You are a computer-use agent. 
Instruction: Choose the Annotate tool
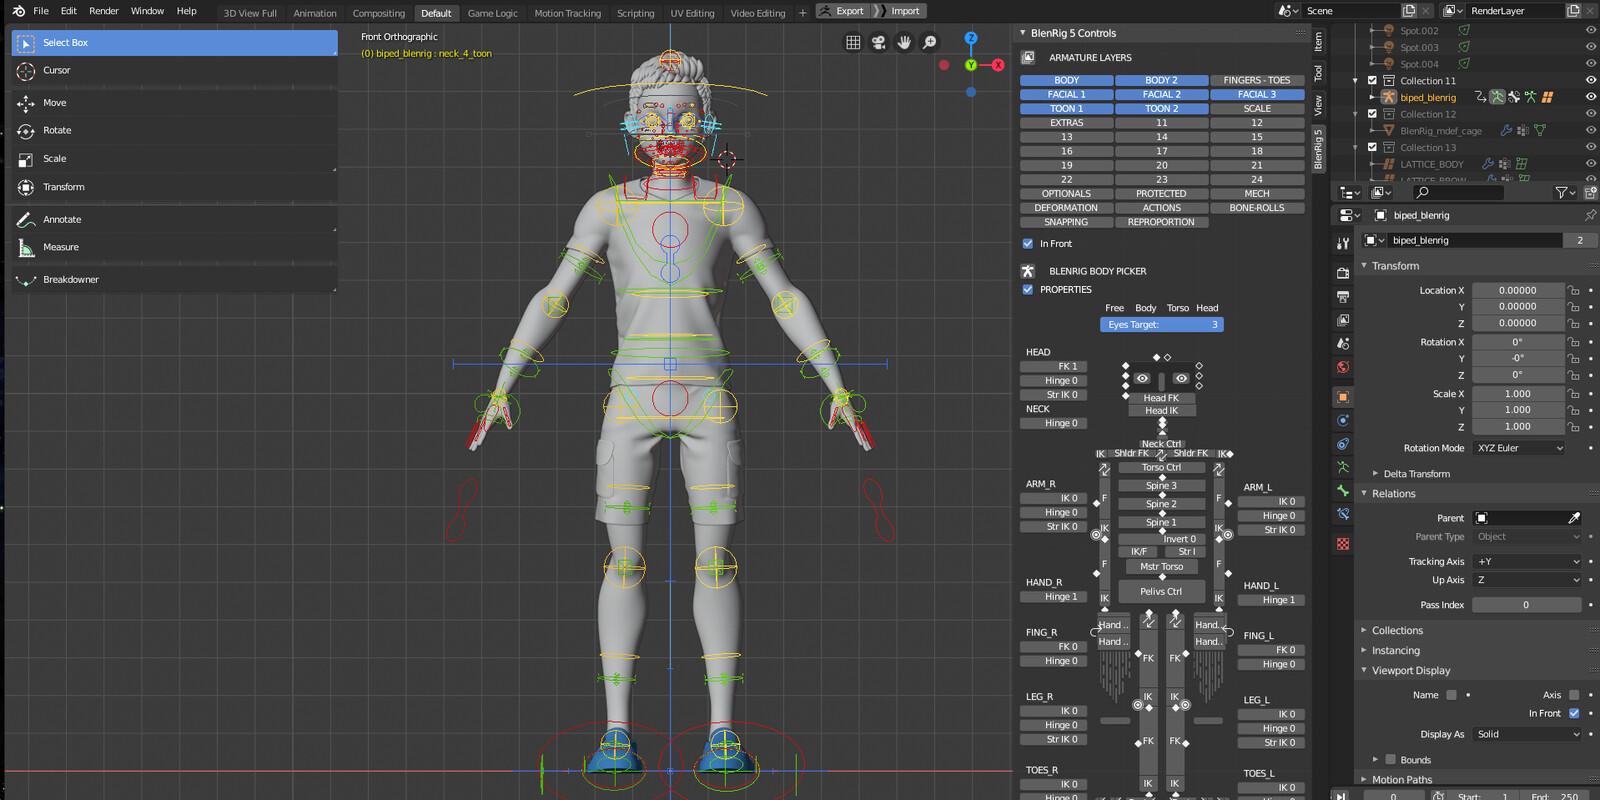coord(61,219)
